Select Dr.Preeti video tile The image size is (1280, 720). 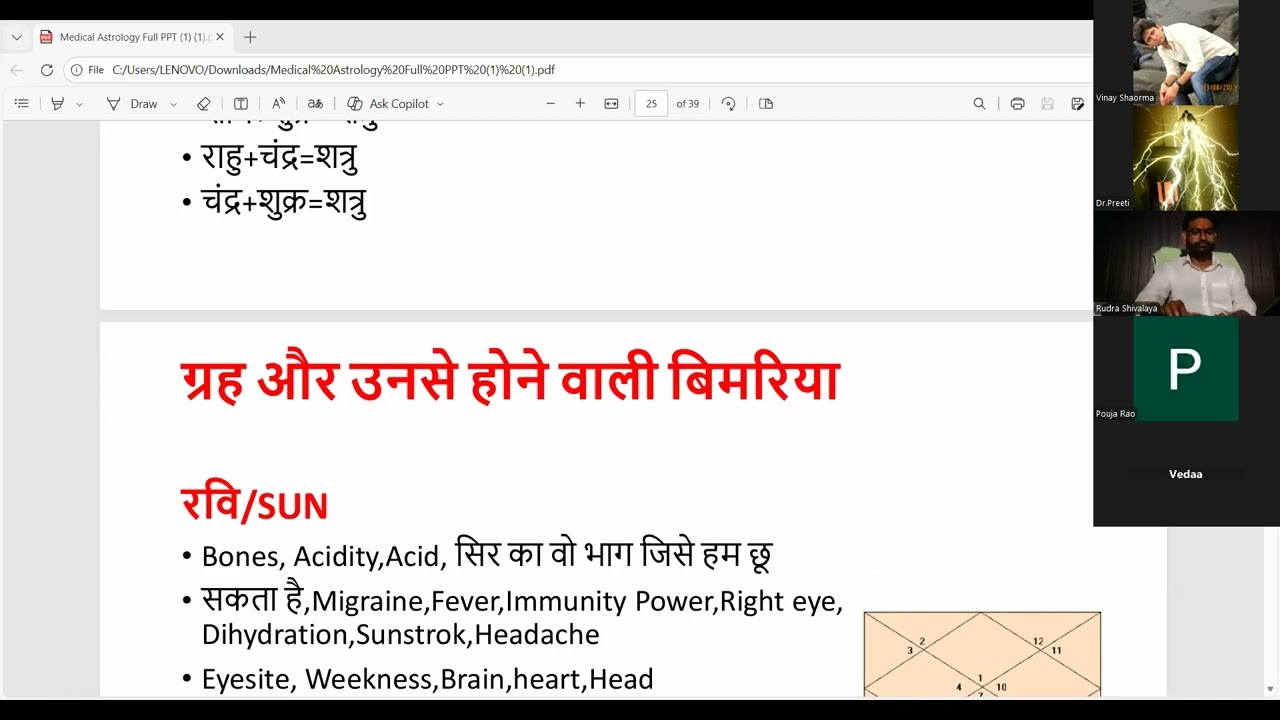[x=1186, y=158]
